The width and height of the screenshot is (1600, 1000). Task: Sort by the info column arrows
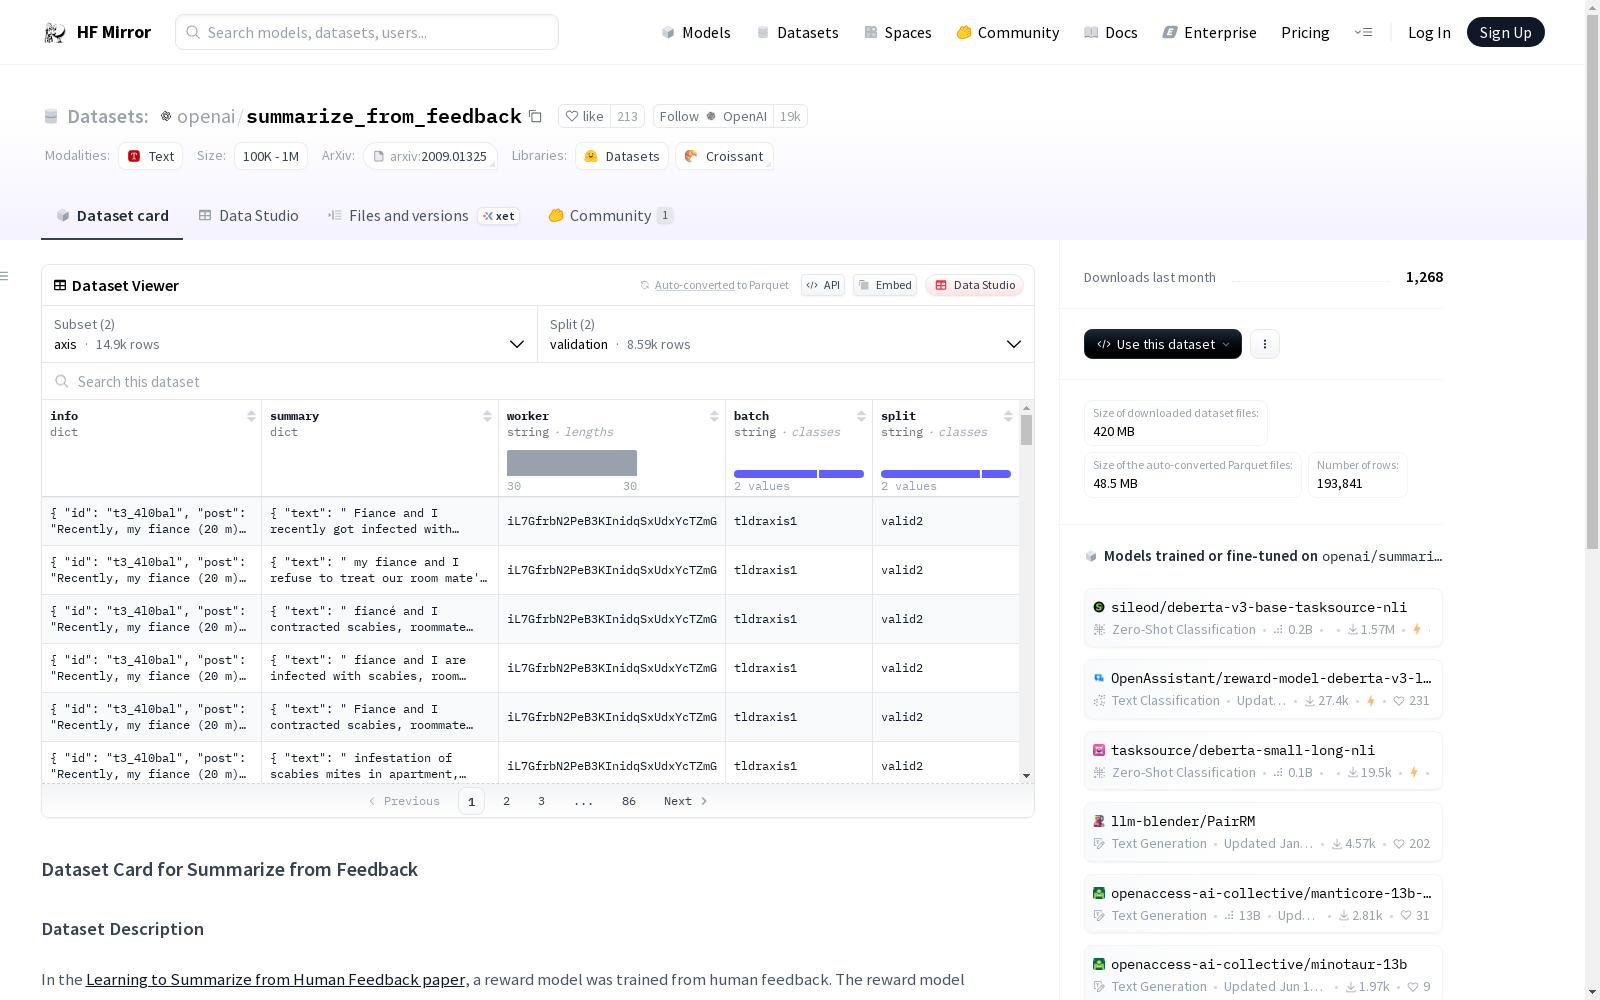[x=251, y=416]
